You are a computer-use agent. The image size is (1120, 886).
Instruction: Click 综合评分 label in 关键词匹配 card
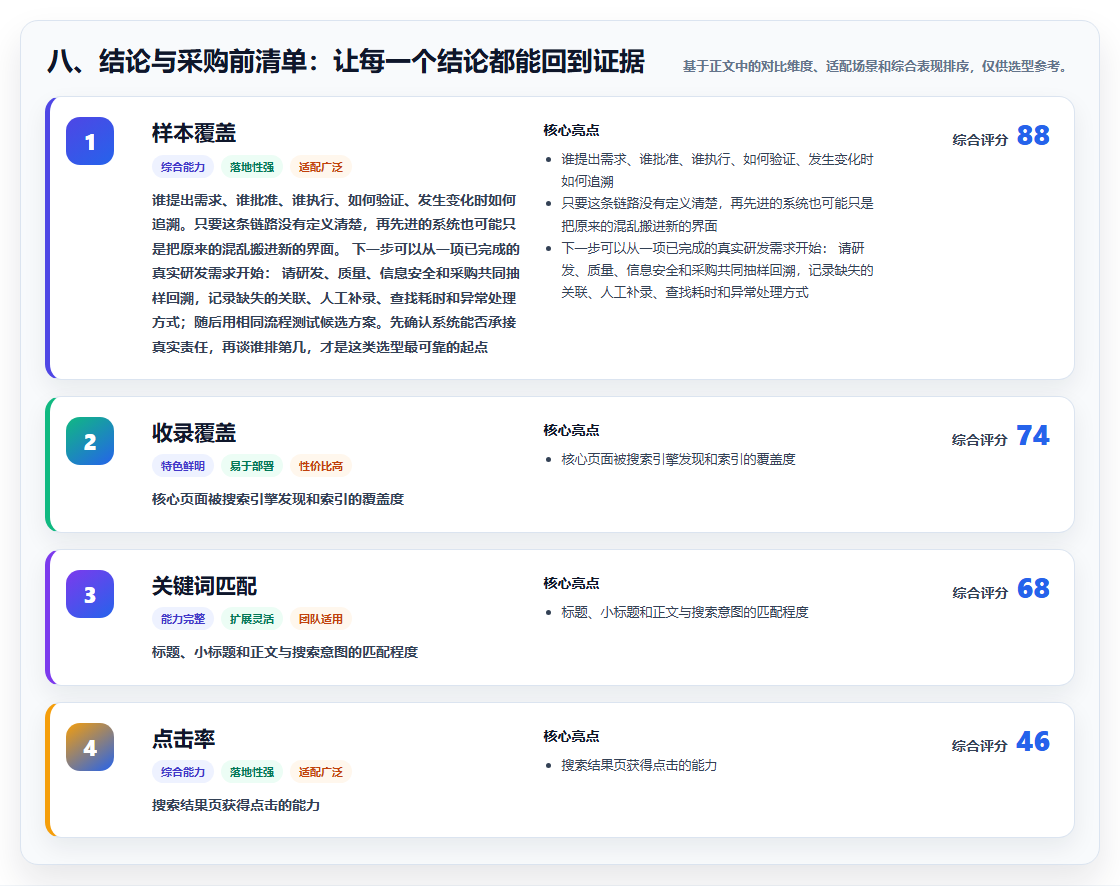coord(980,593)
